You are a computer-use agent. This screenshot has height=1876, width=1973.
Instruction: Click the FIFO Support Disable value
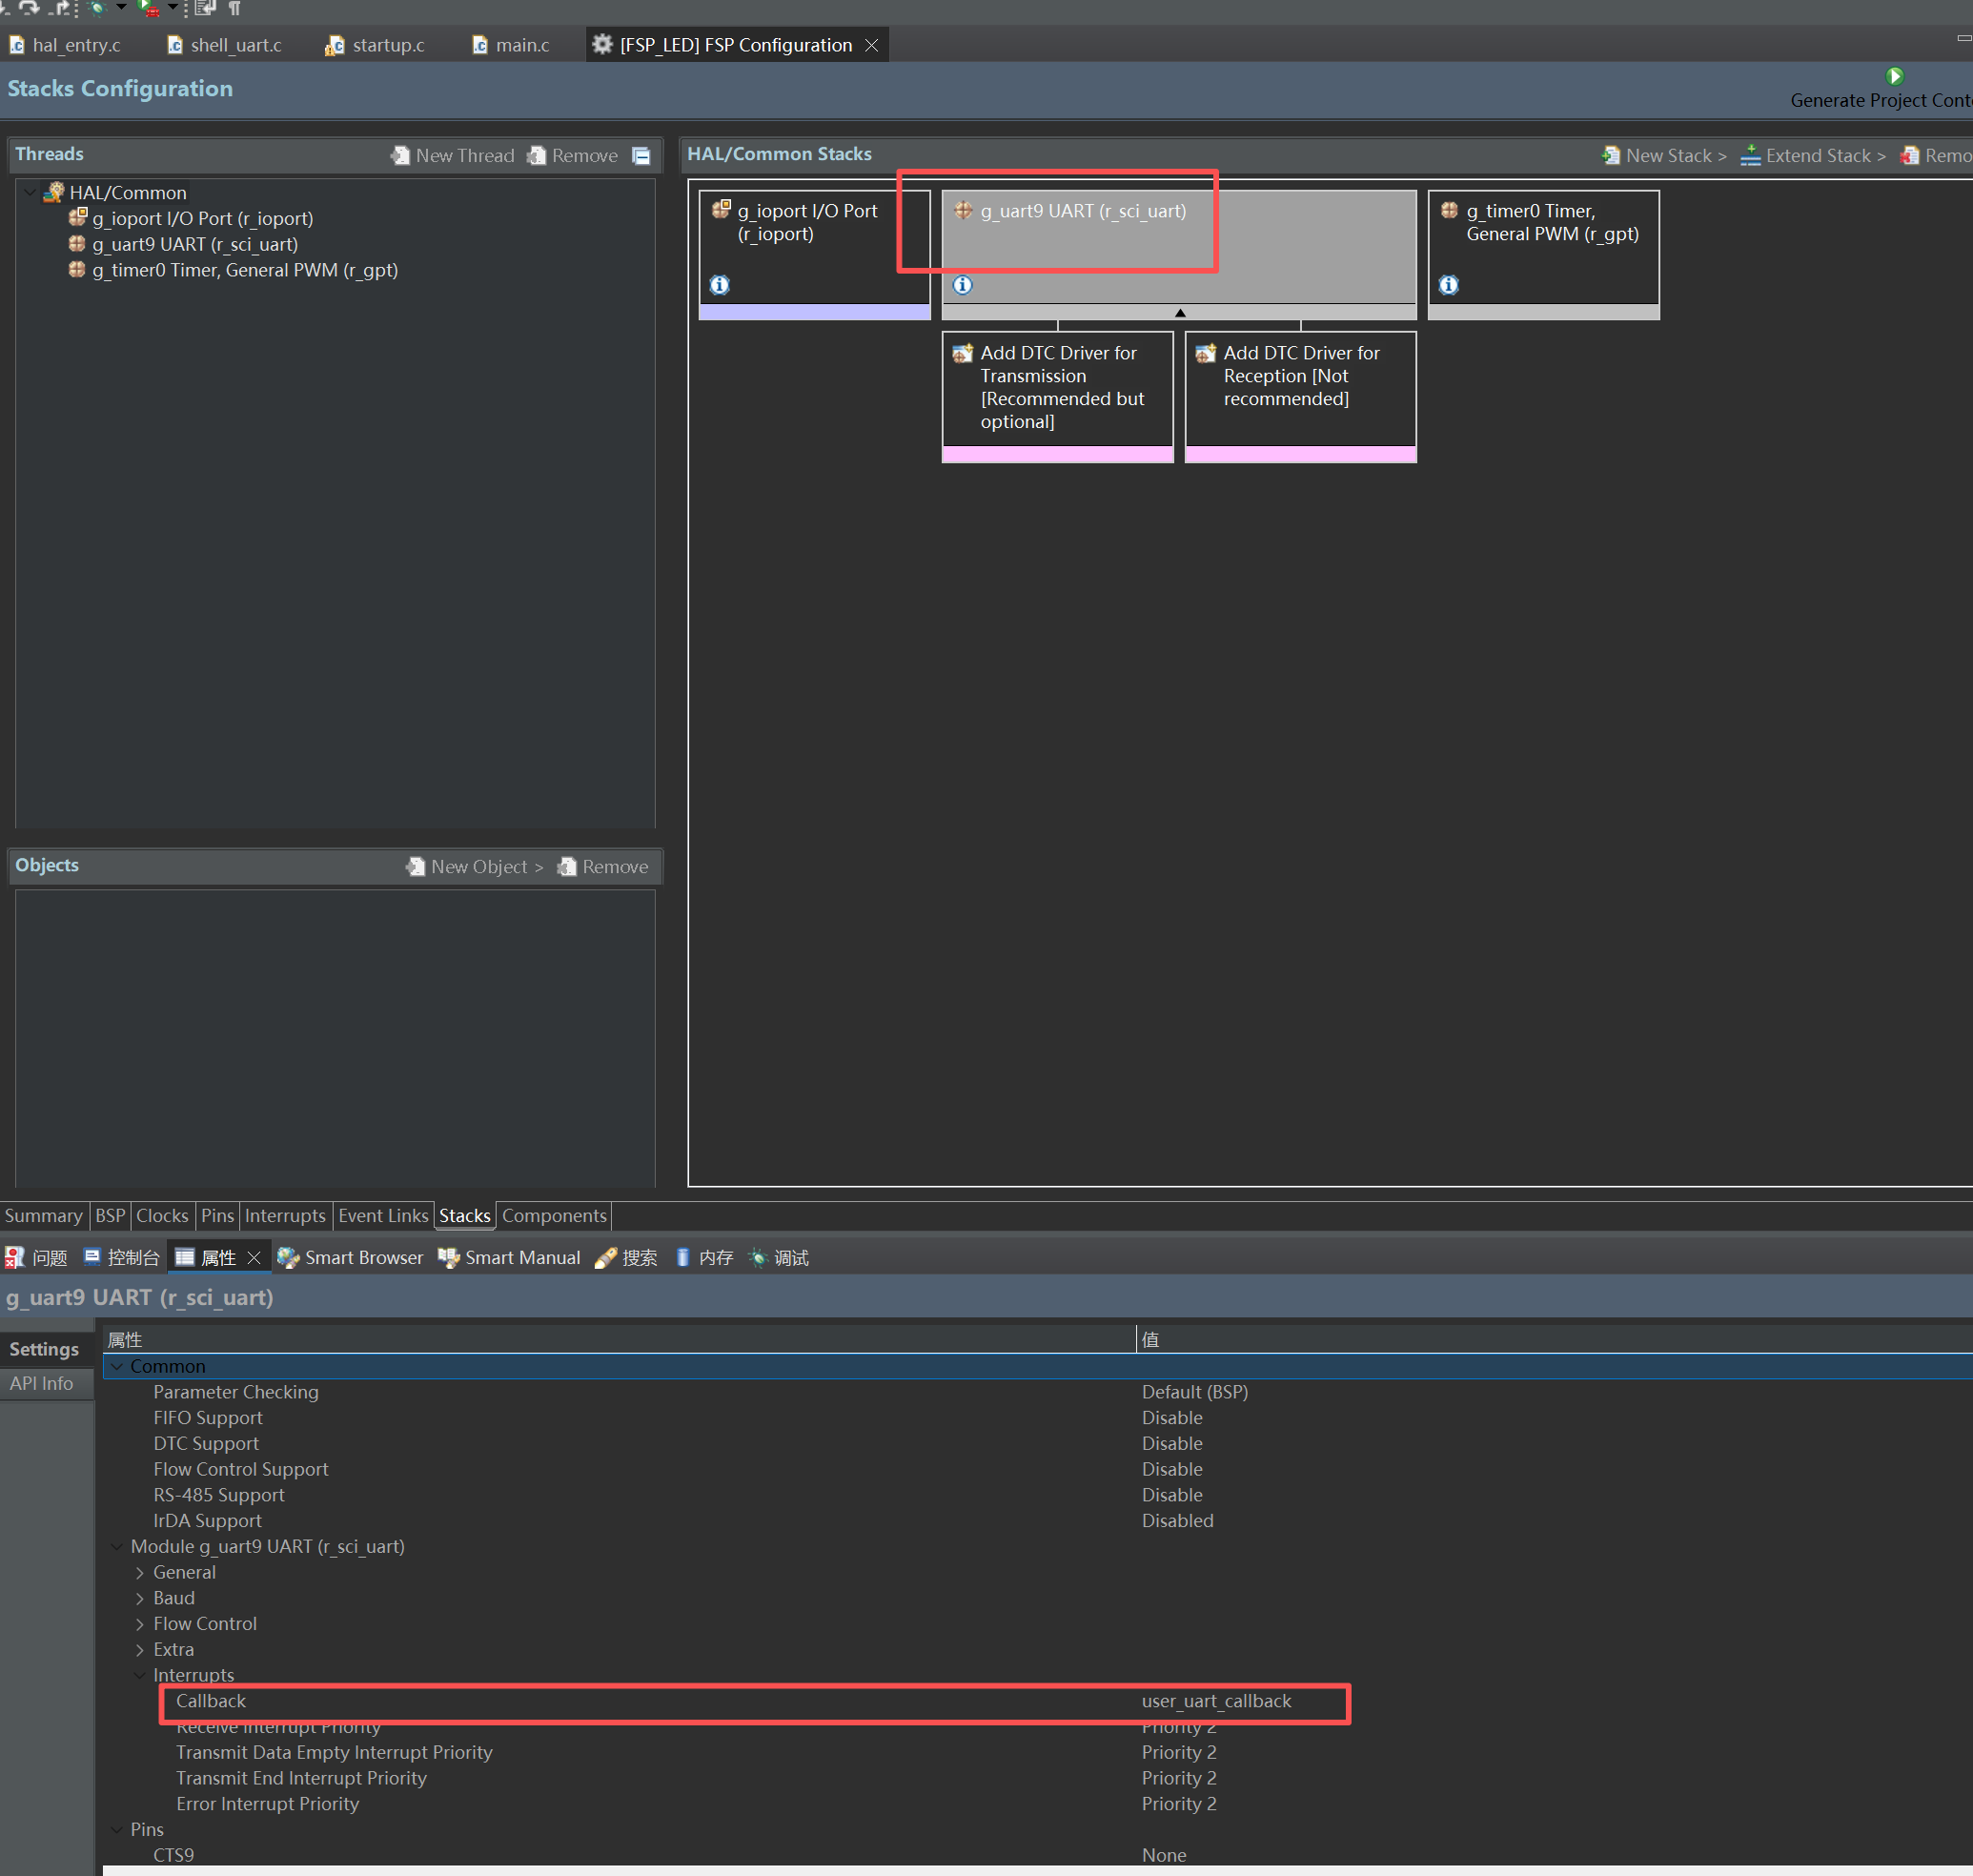(x=1172, y=1418)
